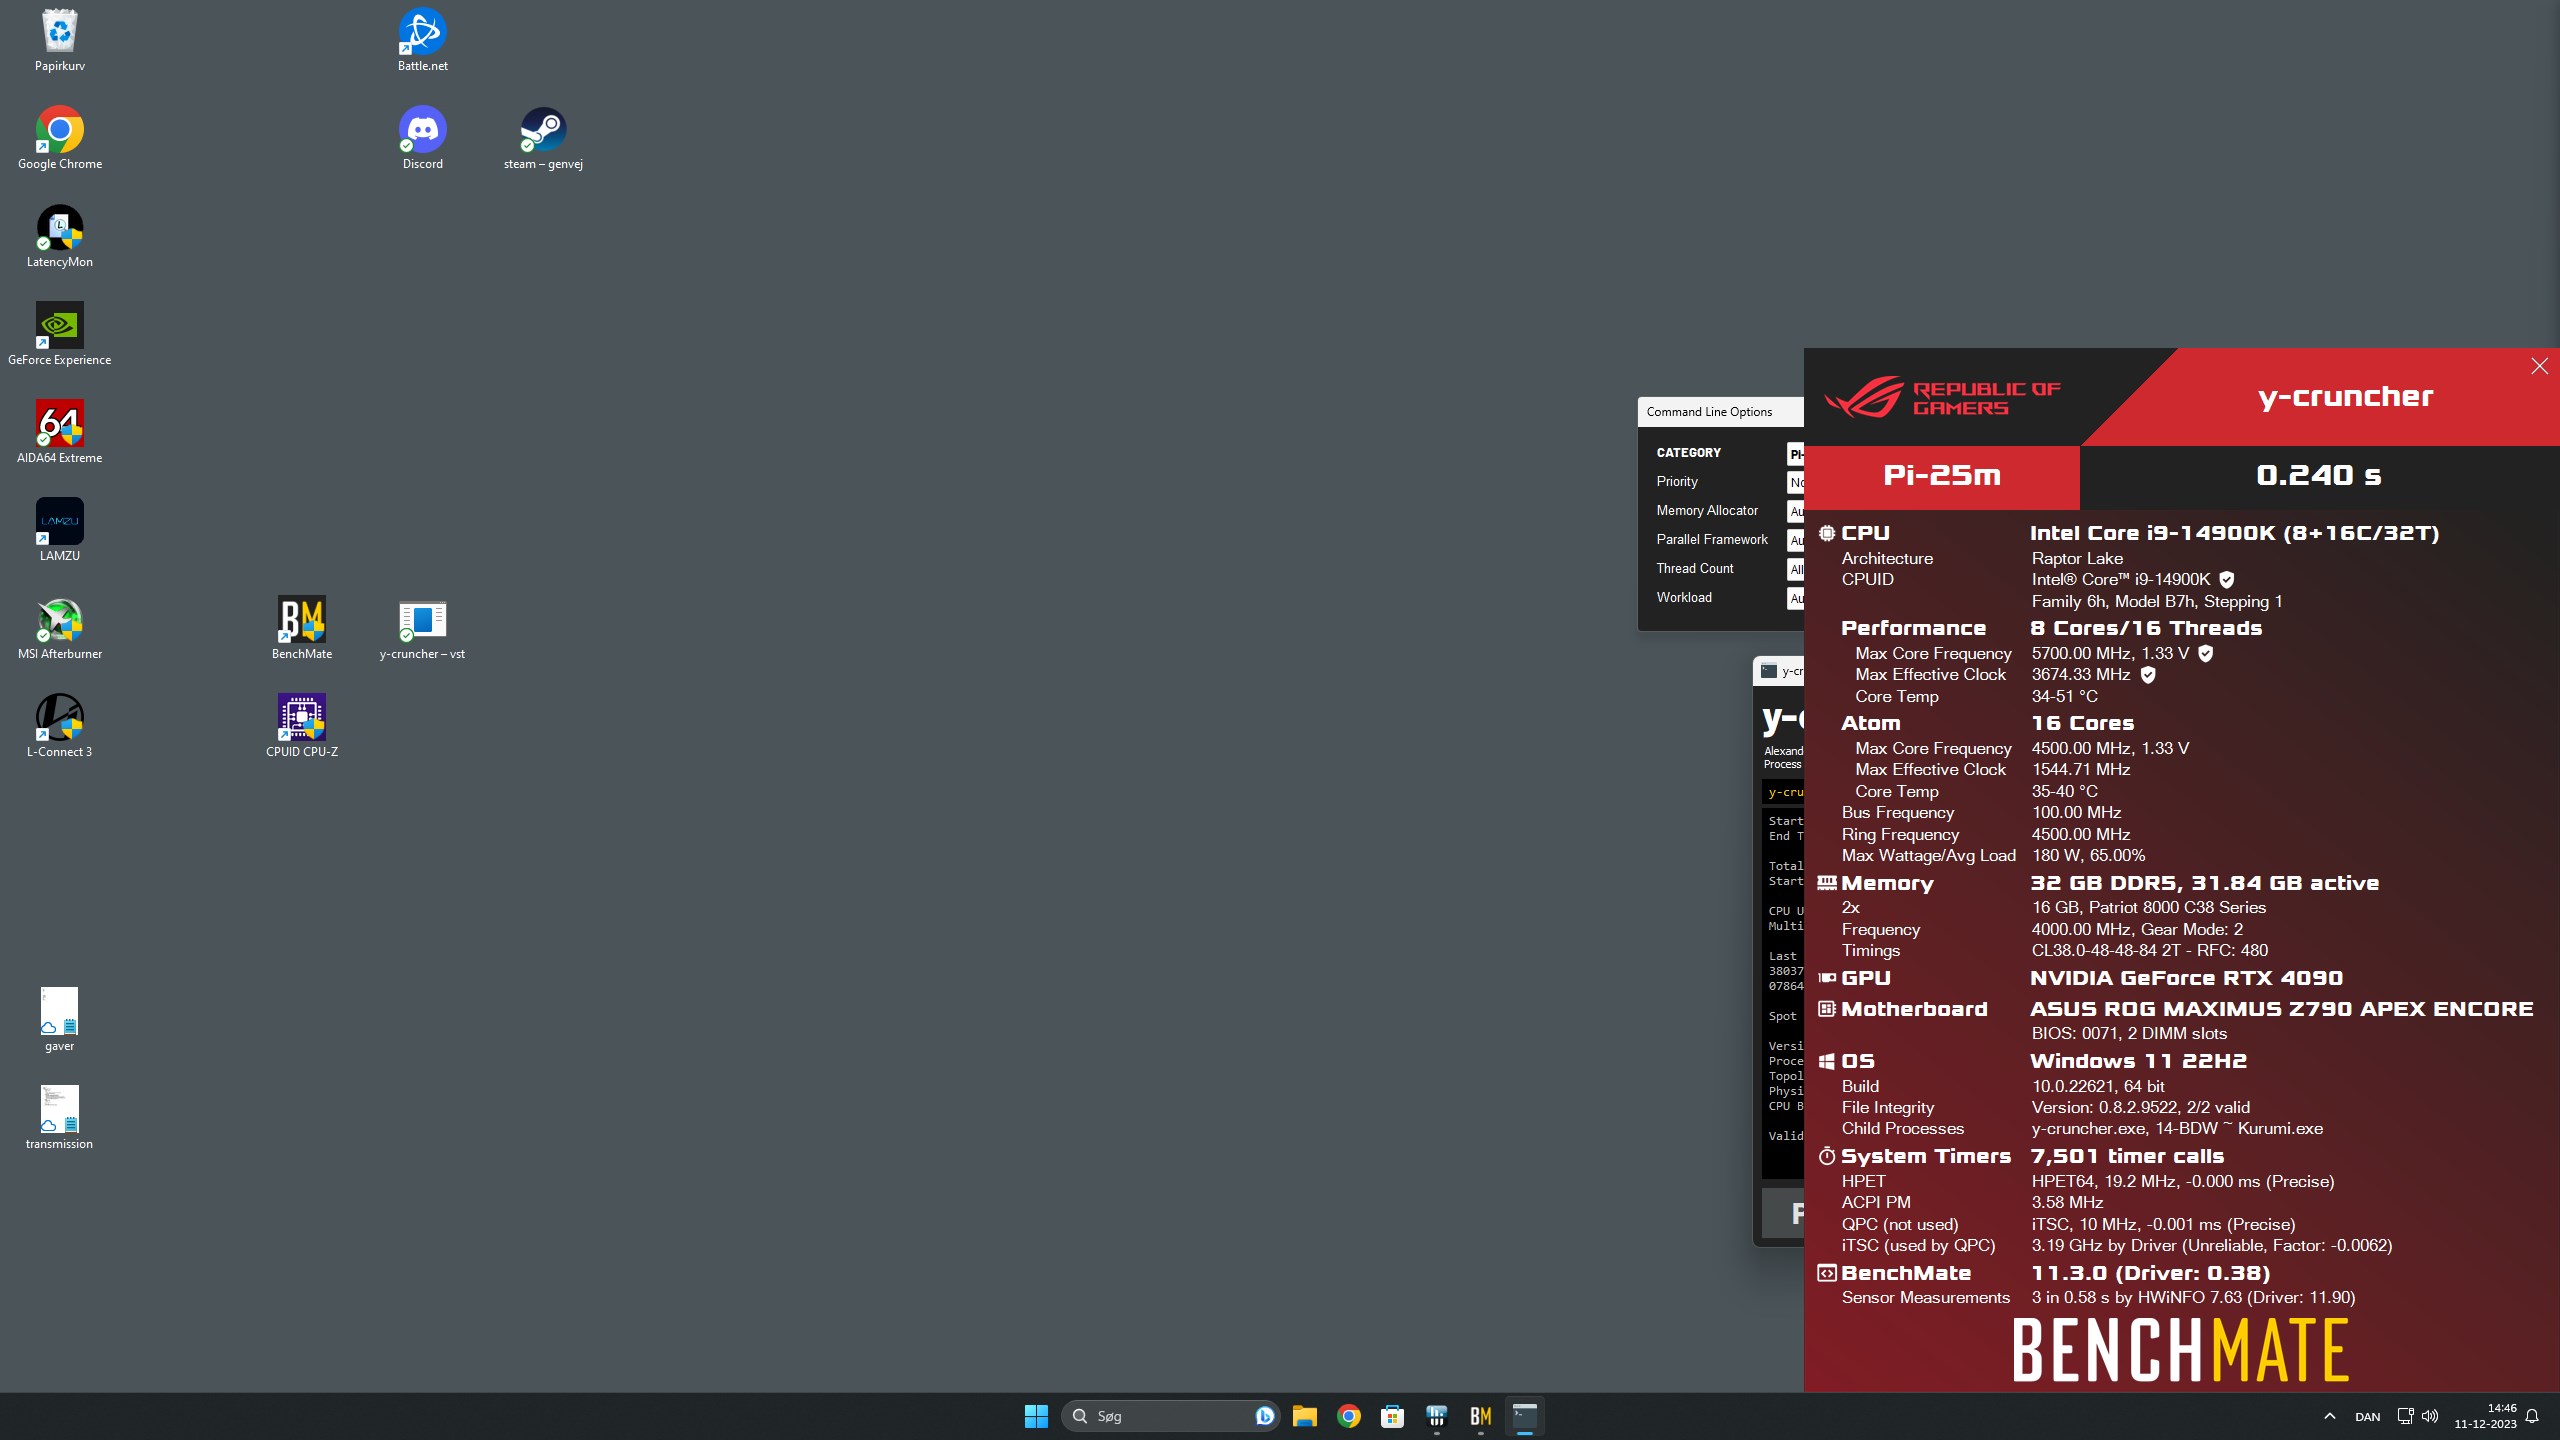This screenshot has width=2560, height=1440.
Task: Select the 7,501 timer calls value
Action: point(2127,1156)
